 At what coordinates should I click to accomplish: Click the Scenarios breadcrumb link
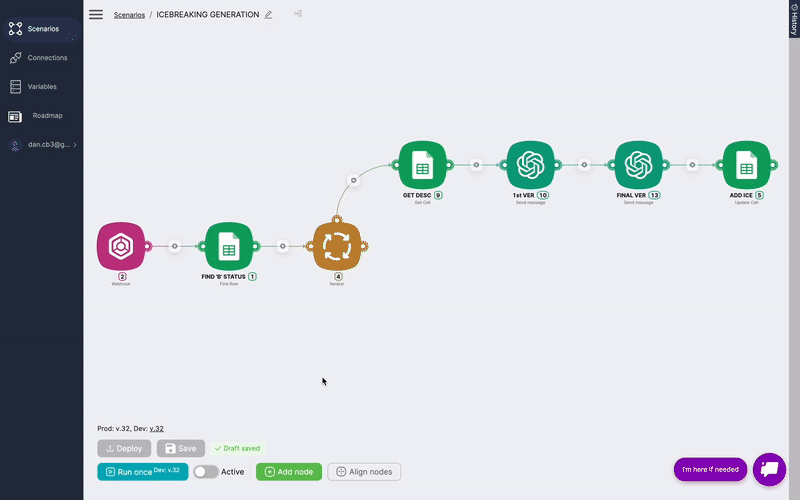pyautogui.click(x=129, y=15)
